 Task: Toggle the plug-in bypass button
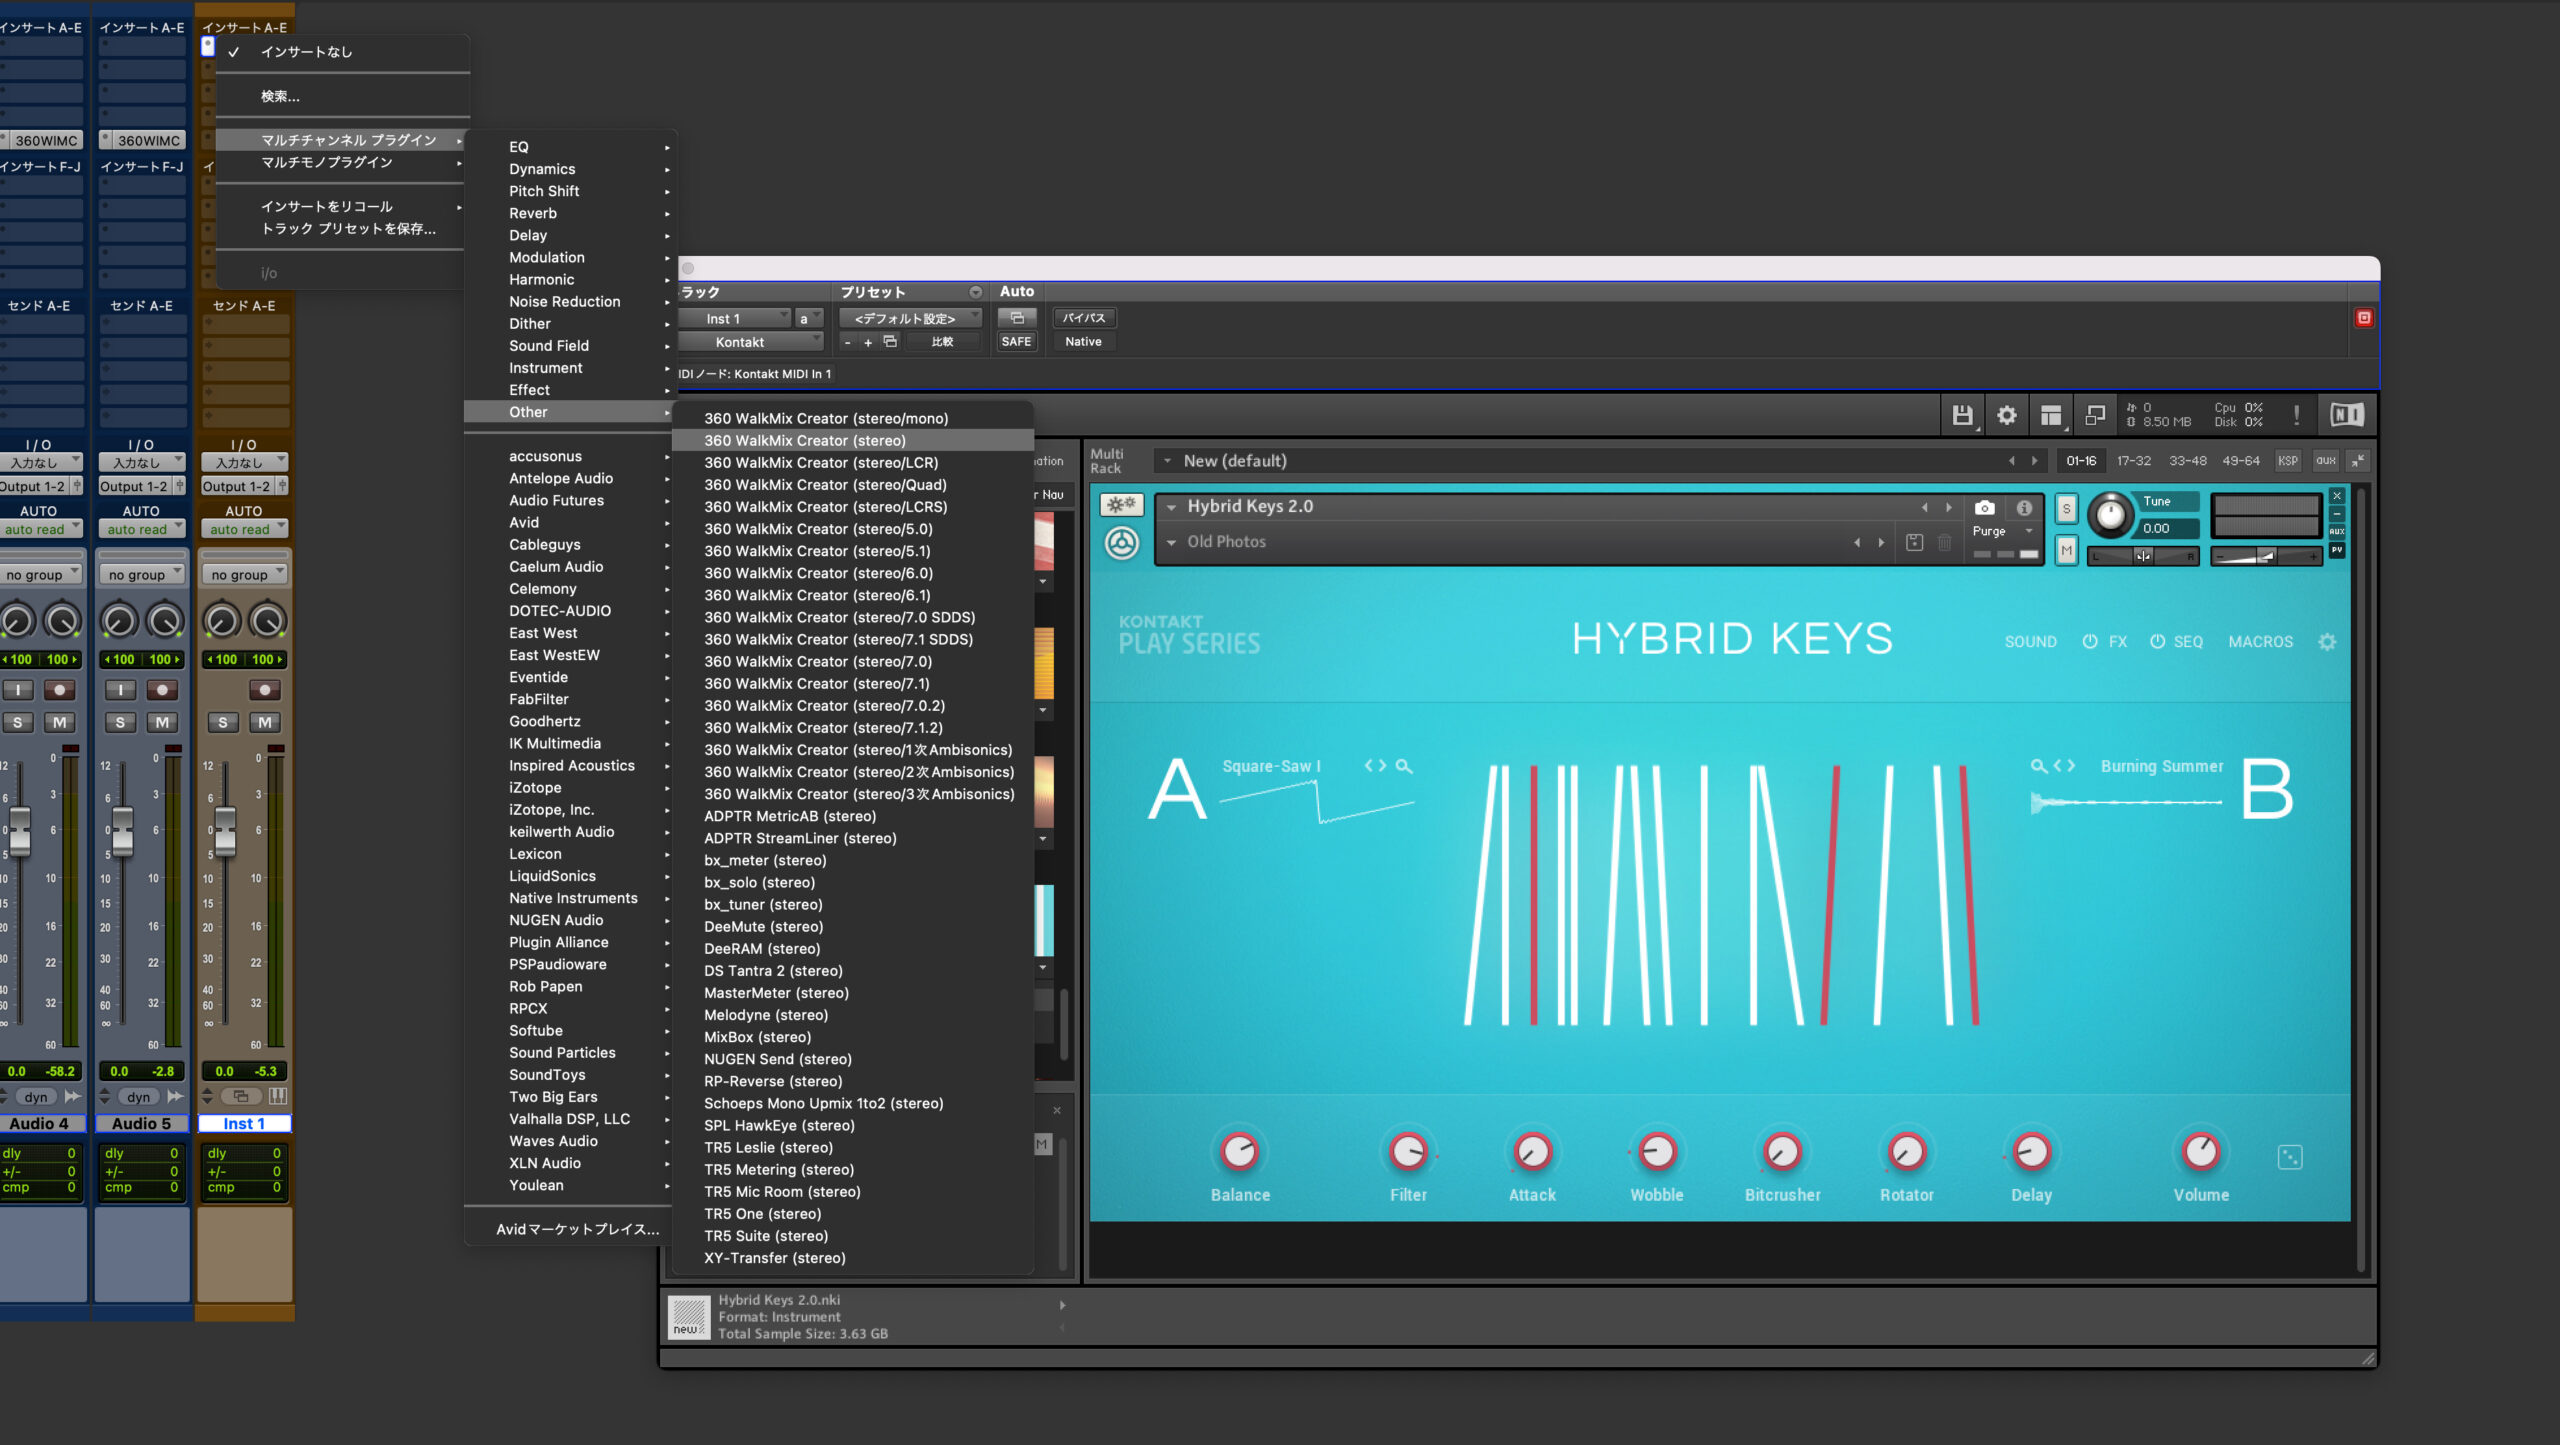tap(1084, 318)
